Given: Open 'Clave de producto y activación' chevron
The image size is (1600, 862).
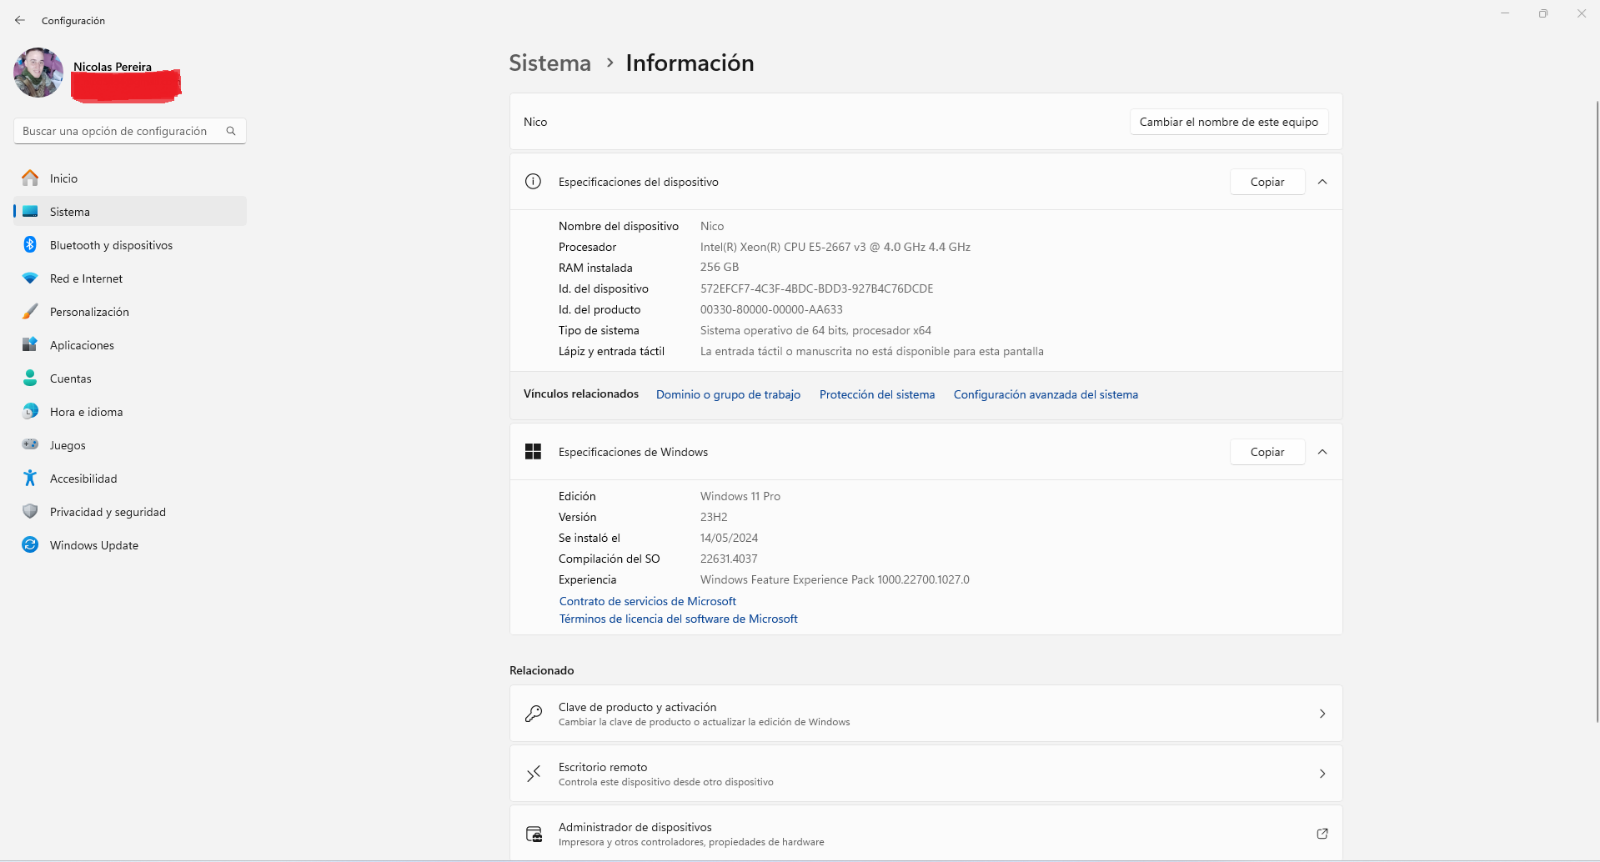Looking at the screenshot, I should click(1322, 714).
